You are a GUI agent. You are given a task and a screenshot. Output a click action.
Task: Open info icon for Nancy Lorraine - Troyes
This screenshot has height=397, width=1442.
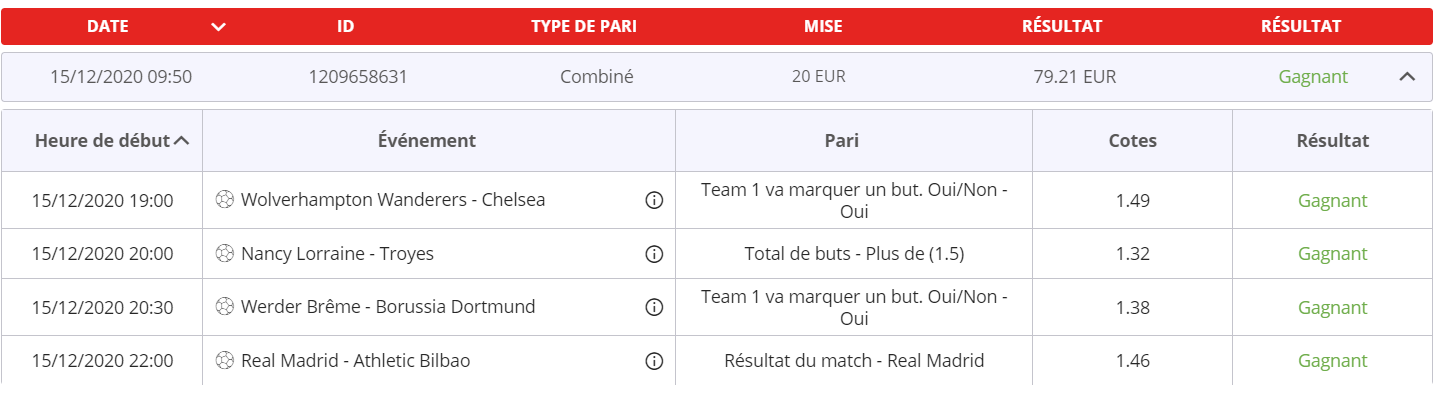(655, 254)
